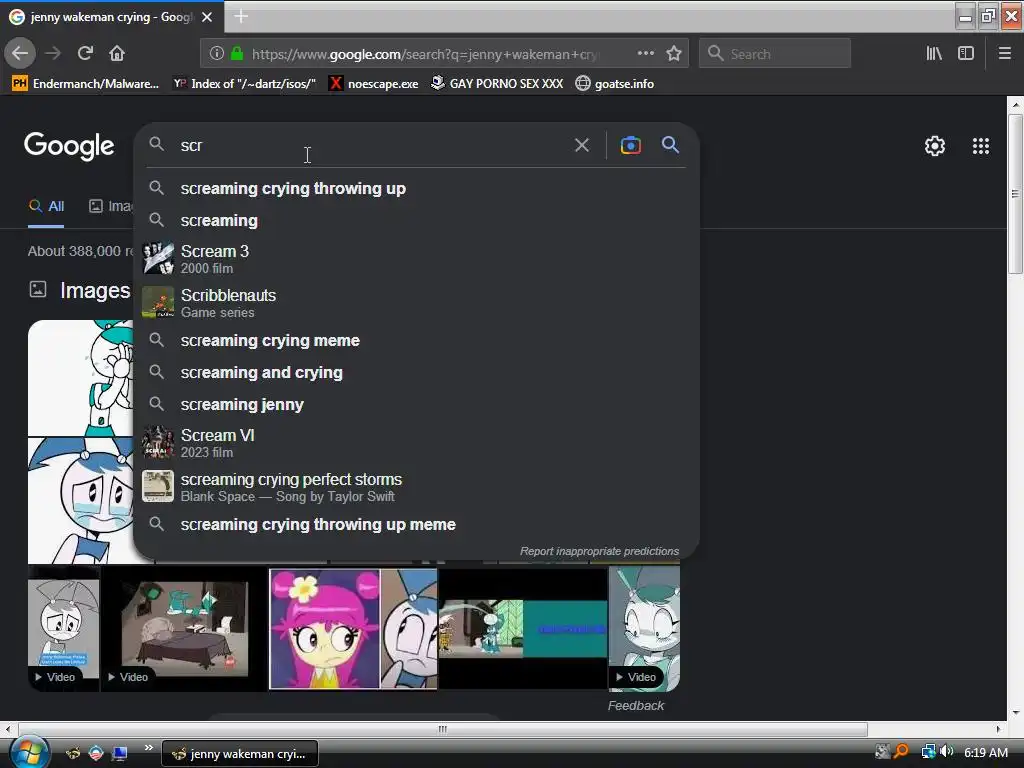Expand the quick launch chevron on taskbar

pos(148,748)
